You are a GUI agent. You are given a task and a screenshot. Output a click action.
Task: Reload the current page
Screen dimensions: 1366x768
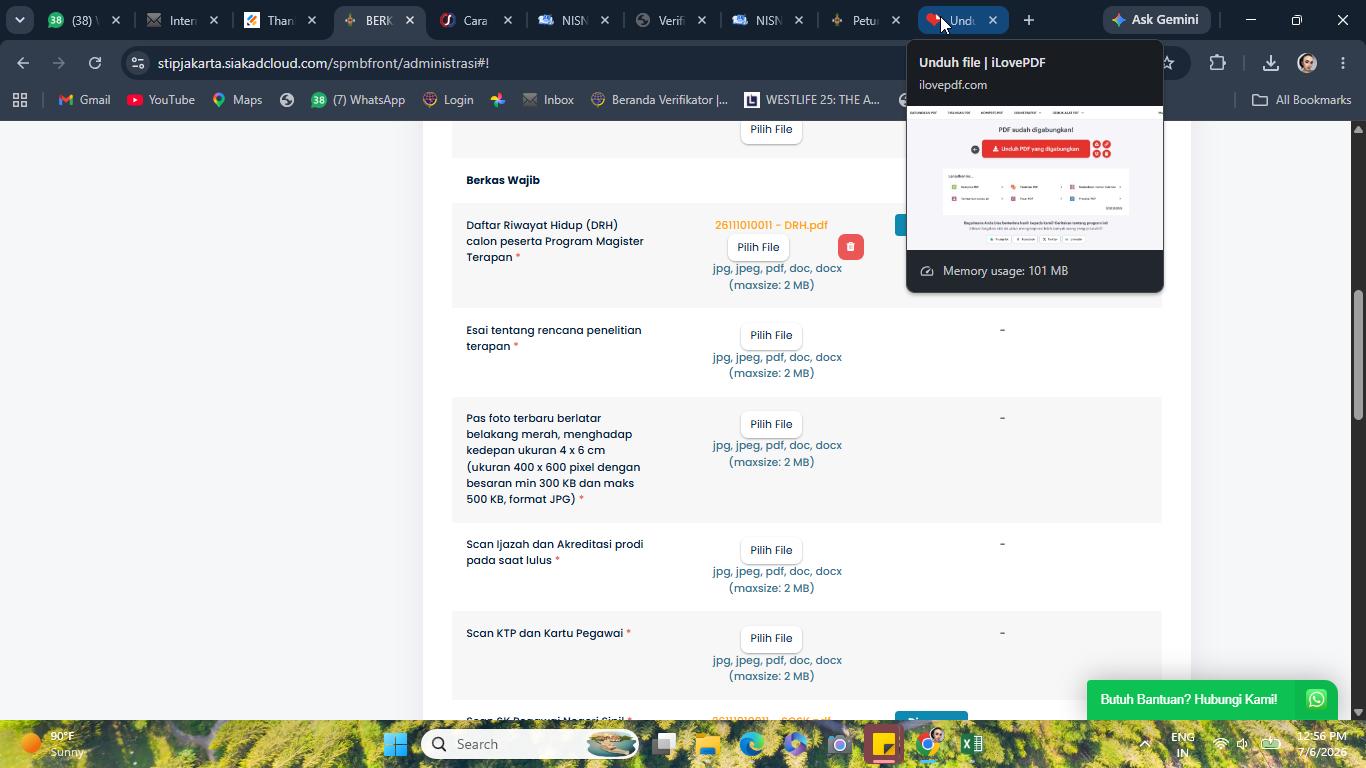[x=95, y=63]
